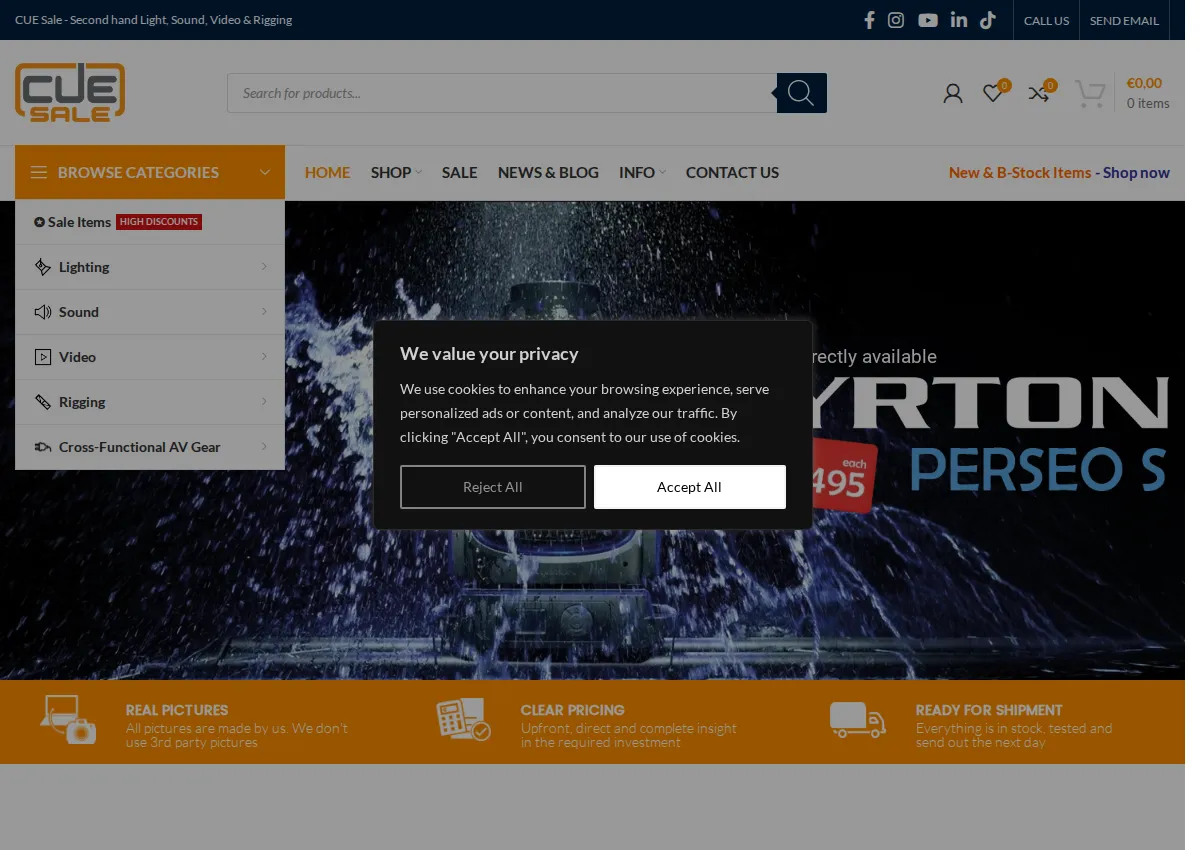This screenshot has width=1200, height=850.
Task: Click the Ready for Shipment truck icon
Action: click(x=858, y=719)
